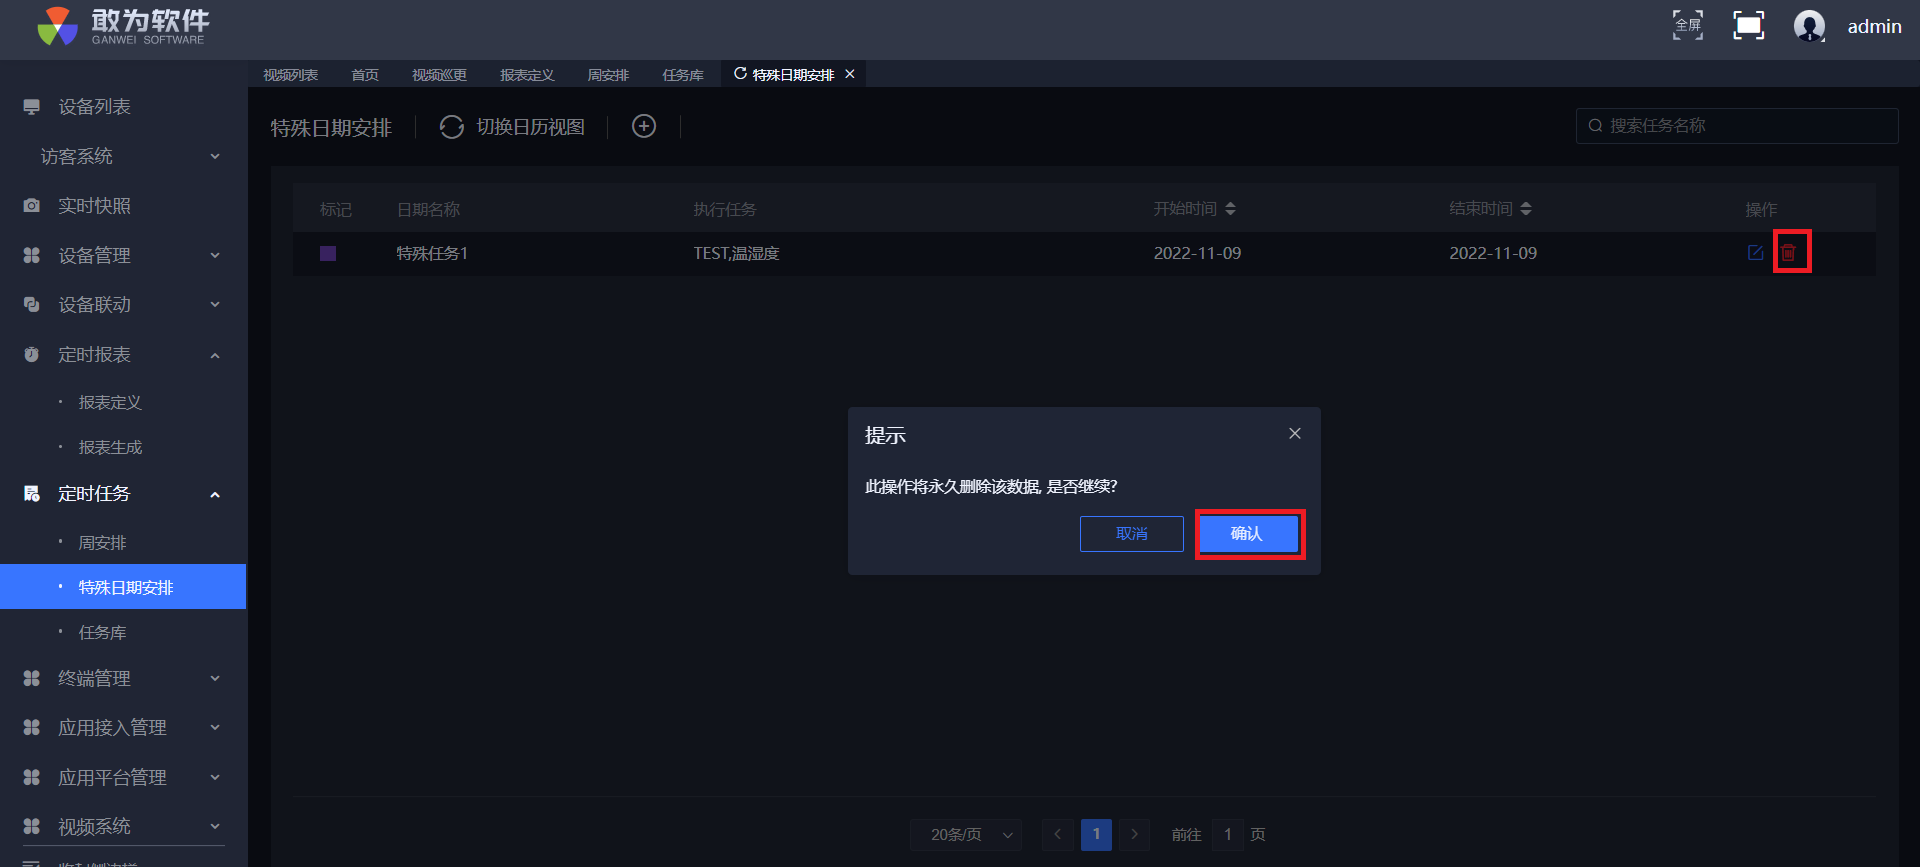Screen dimensions: 1920x867
Task: Toggle the 全屏 fullscreen icon
Action: pos(1688,25)
